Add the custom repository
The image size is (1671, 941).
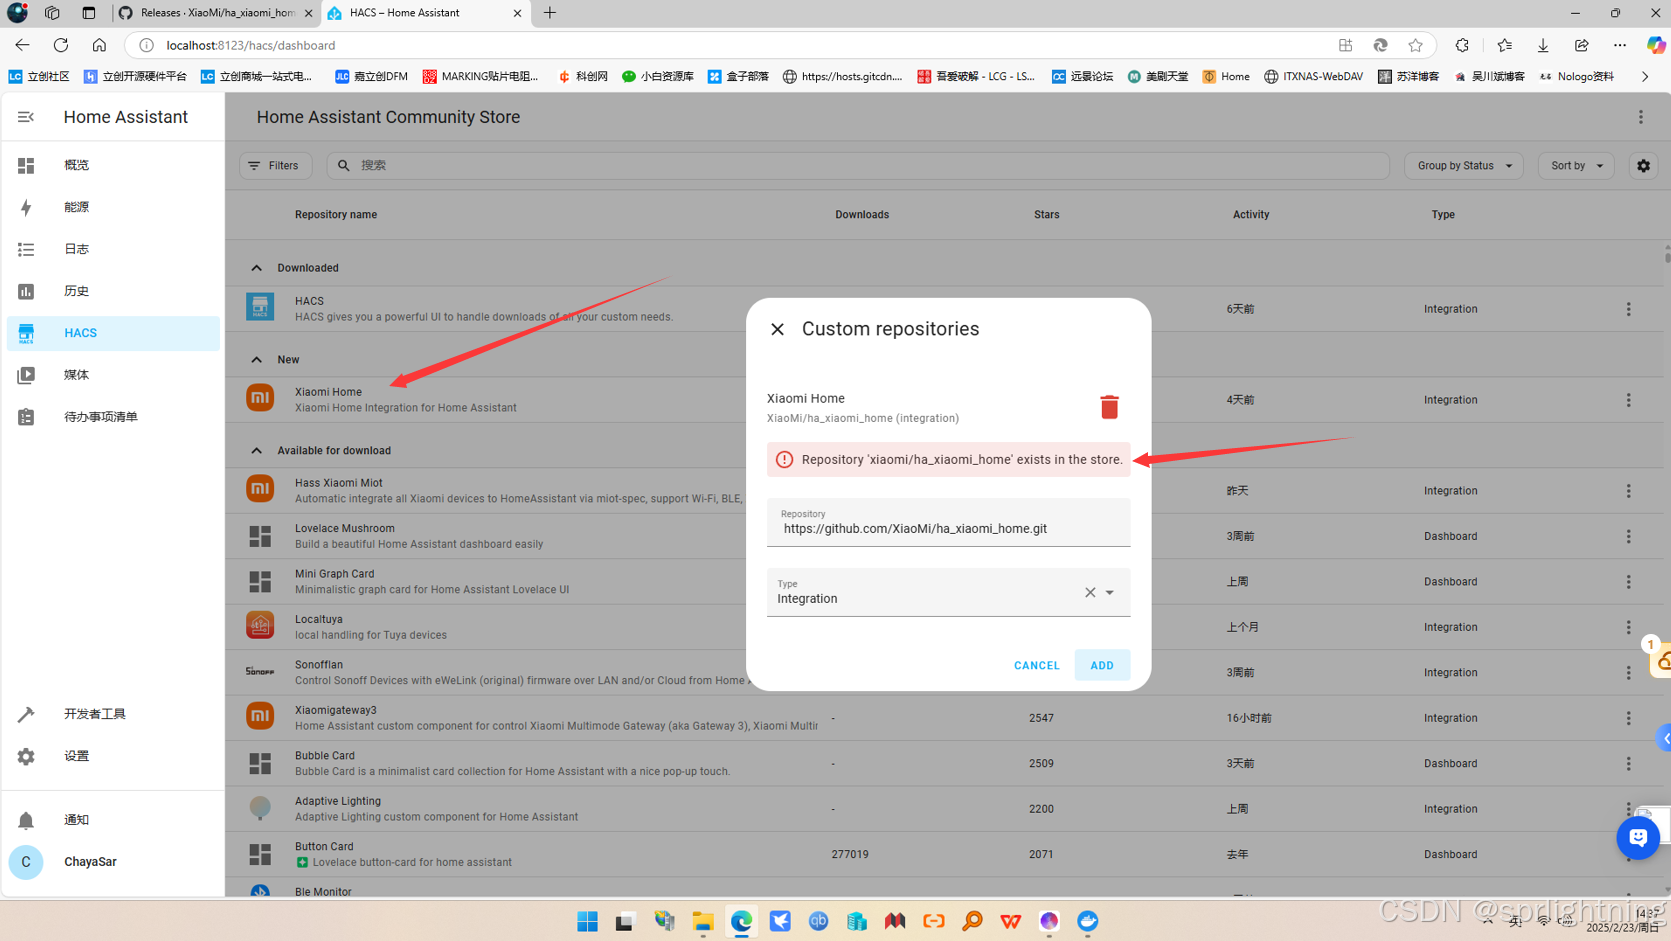click(x=1102, y=665)
